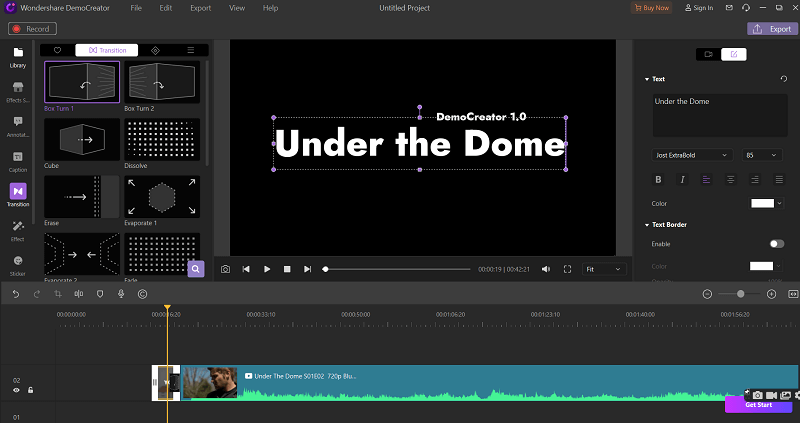Select the Box Turn 2 transition

click(x=162, y=82)
